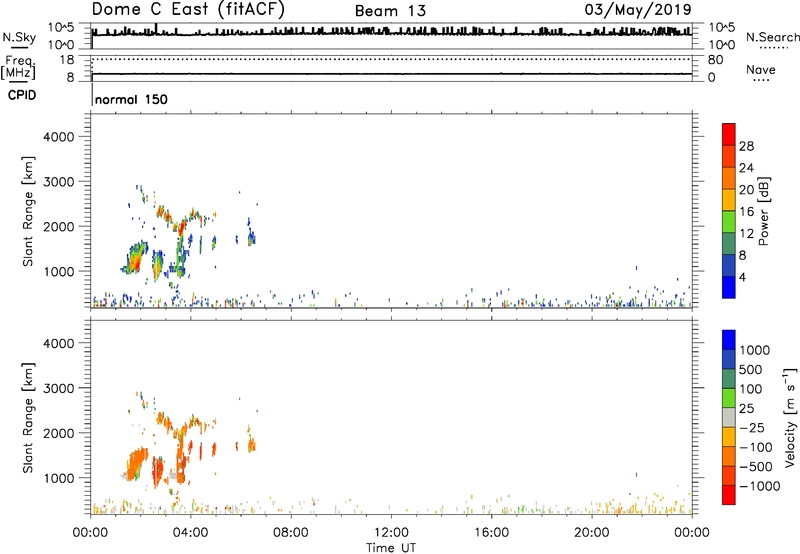Click the '-1000' tick on Velocity colorbar
Viewport: 800px width, 554px height.
pos(760,486)
